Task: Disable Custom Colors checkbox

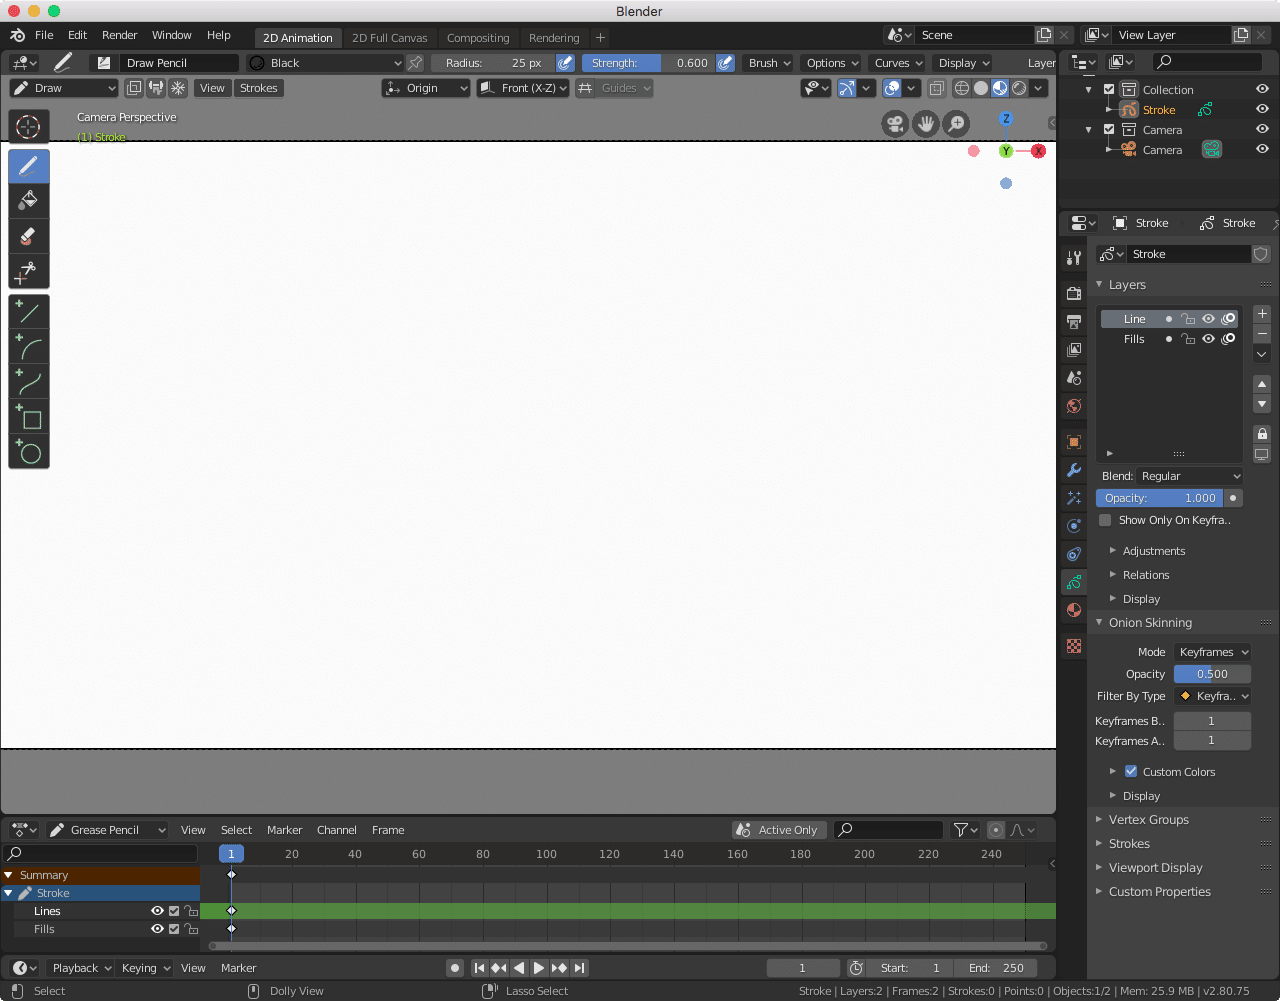Action: [1131, 772]
